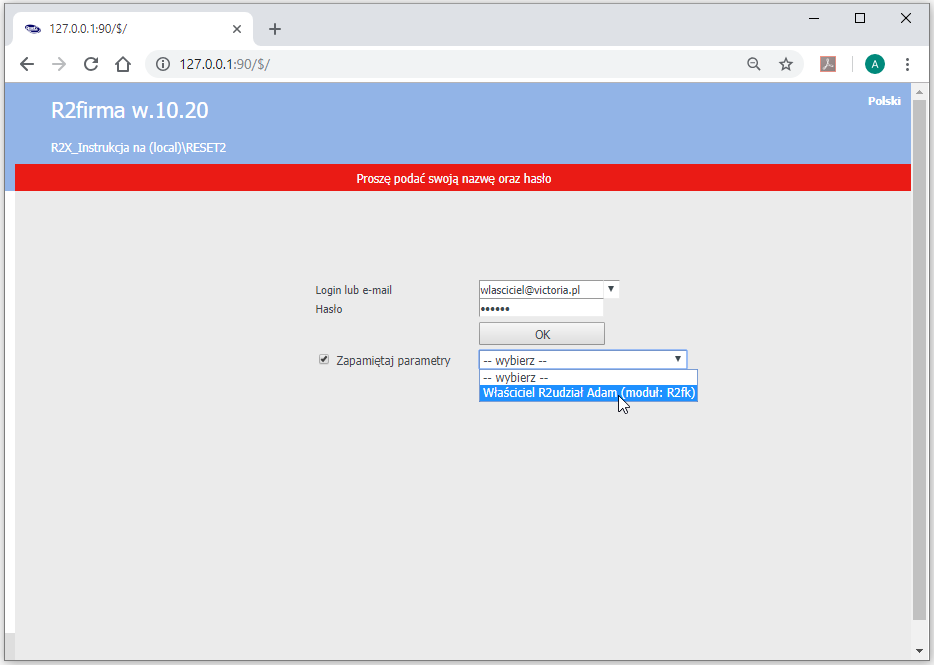Select the 127.0.0.1:90/$/ tab
The width and height of the screenshot is (934, 665).
pos(133,29)
